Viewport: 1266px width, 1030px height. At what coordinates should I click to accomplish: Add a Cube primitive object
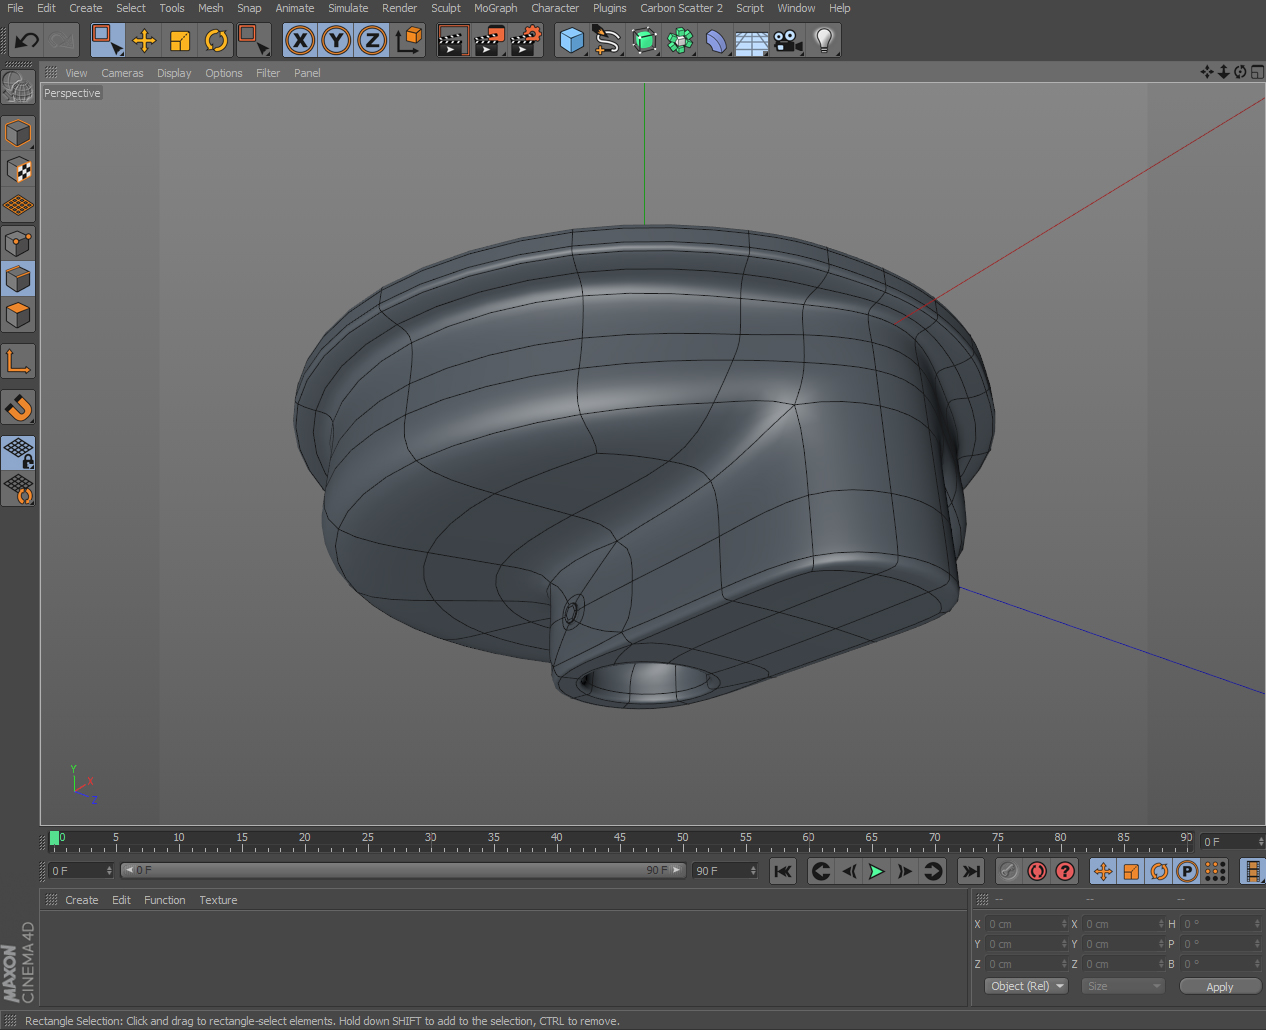pyautogui.click(x=571, y=41)
